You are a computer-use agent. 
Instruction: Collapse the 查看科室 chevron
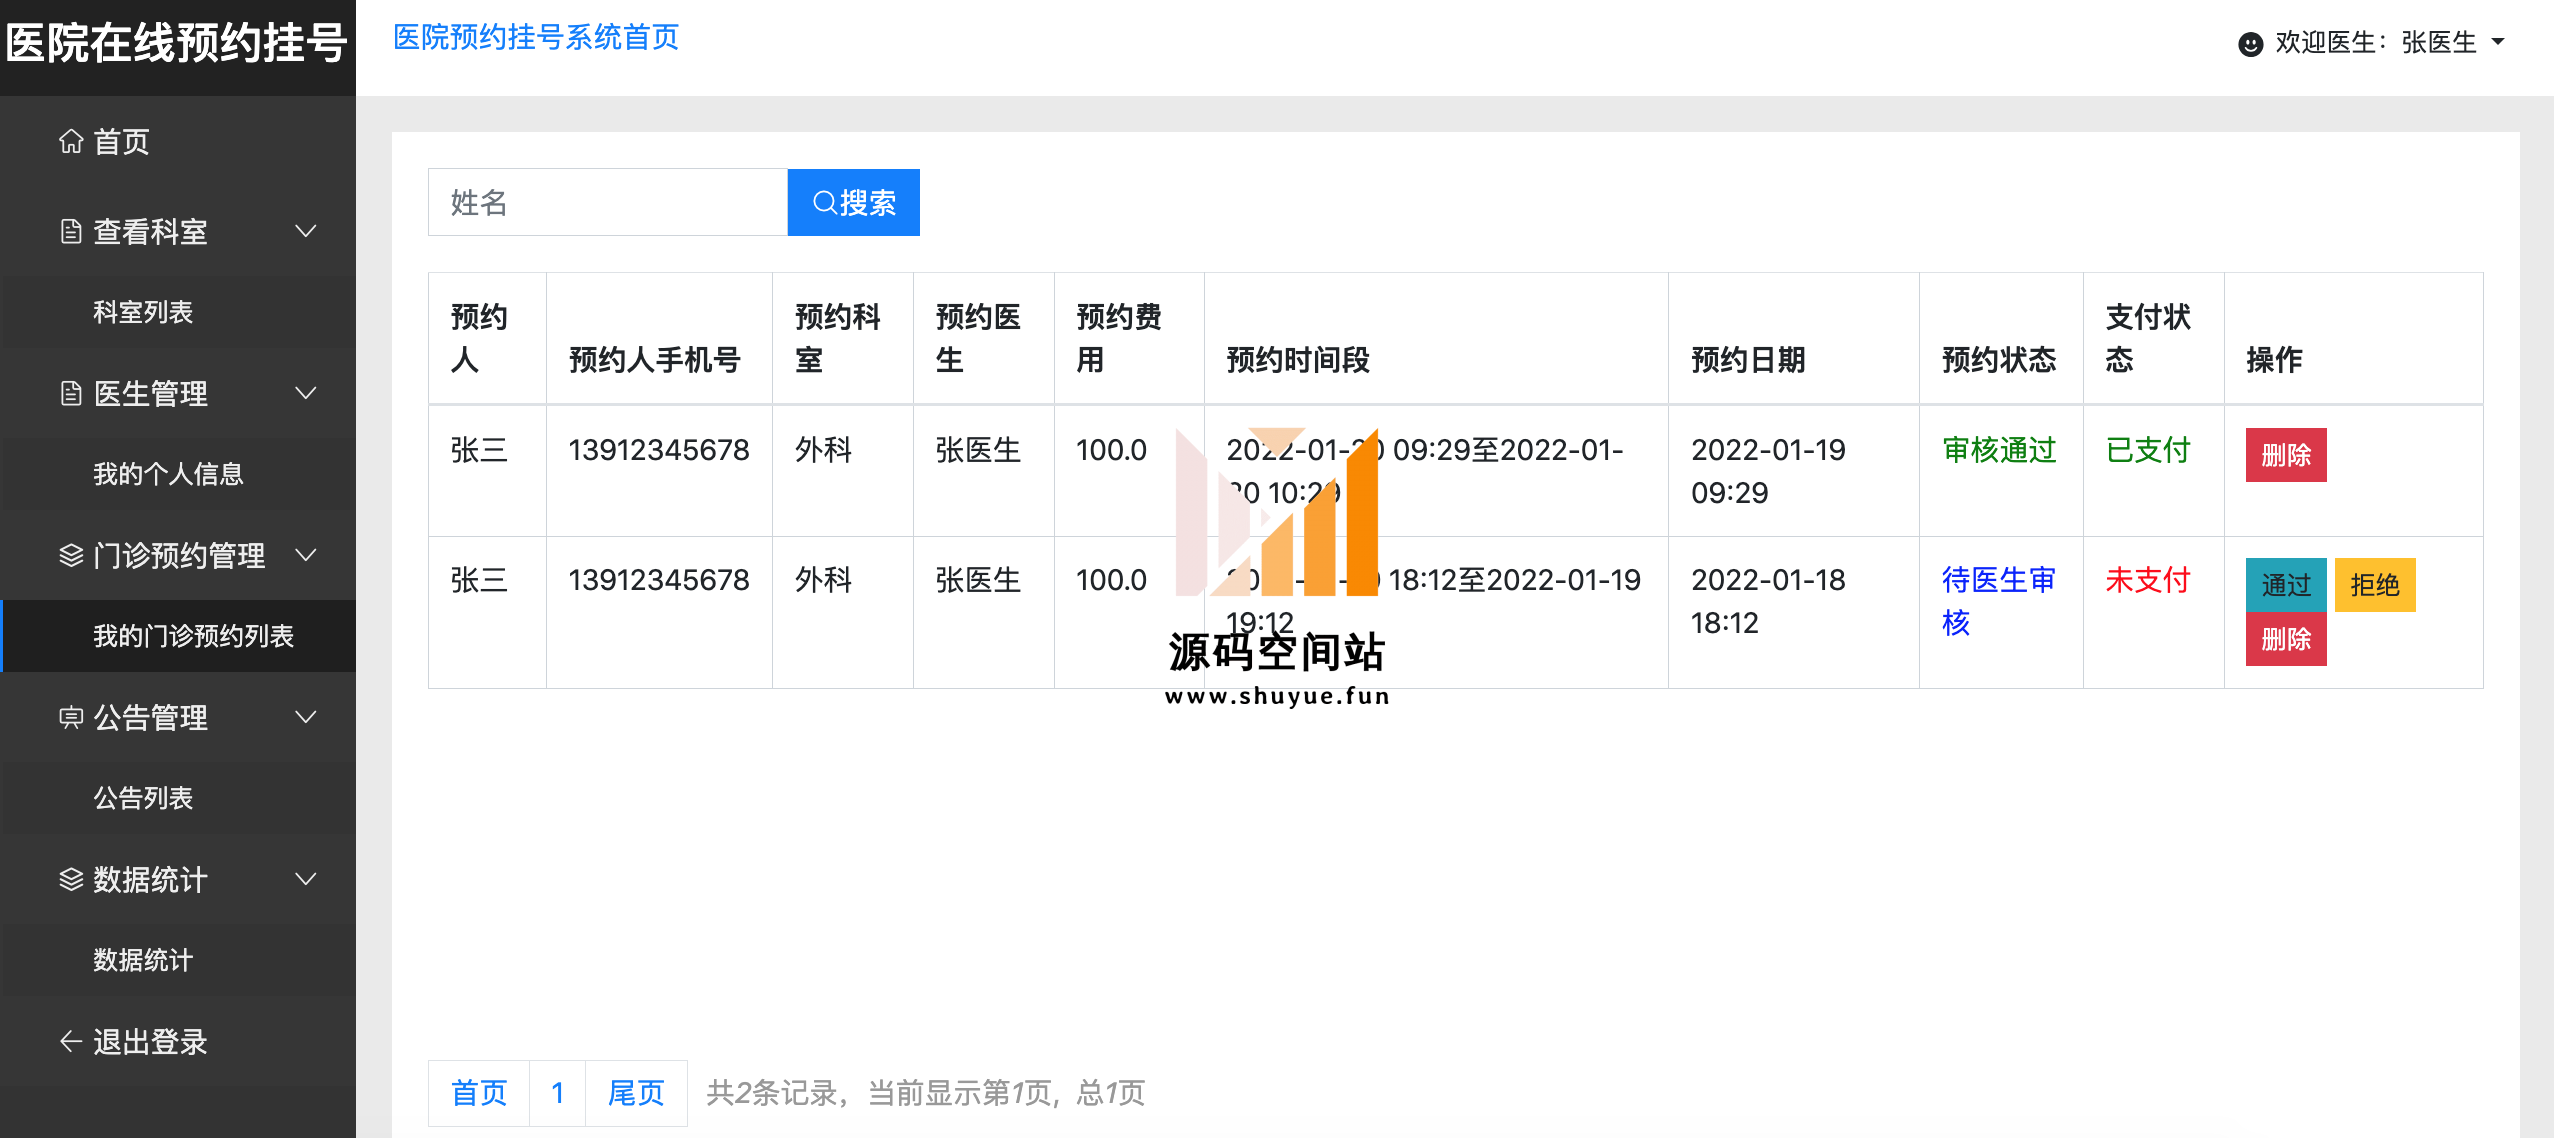click(x=306, y=231)
